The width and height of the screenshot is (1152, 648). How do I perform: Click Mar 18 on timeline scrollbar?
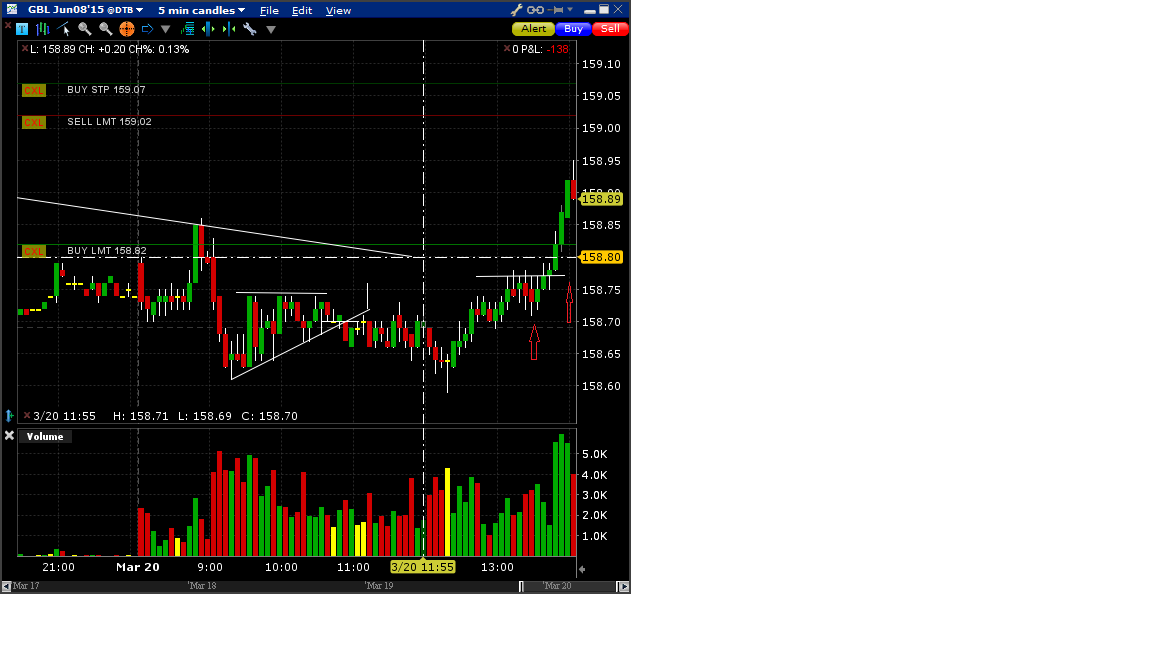coord(202,586)
